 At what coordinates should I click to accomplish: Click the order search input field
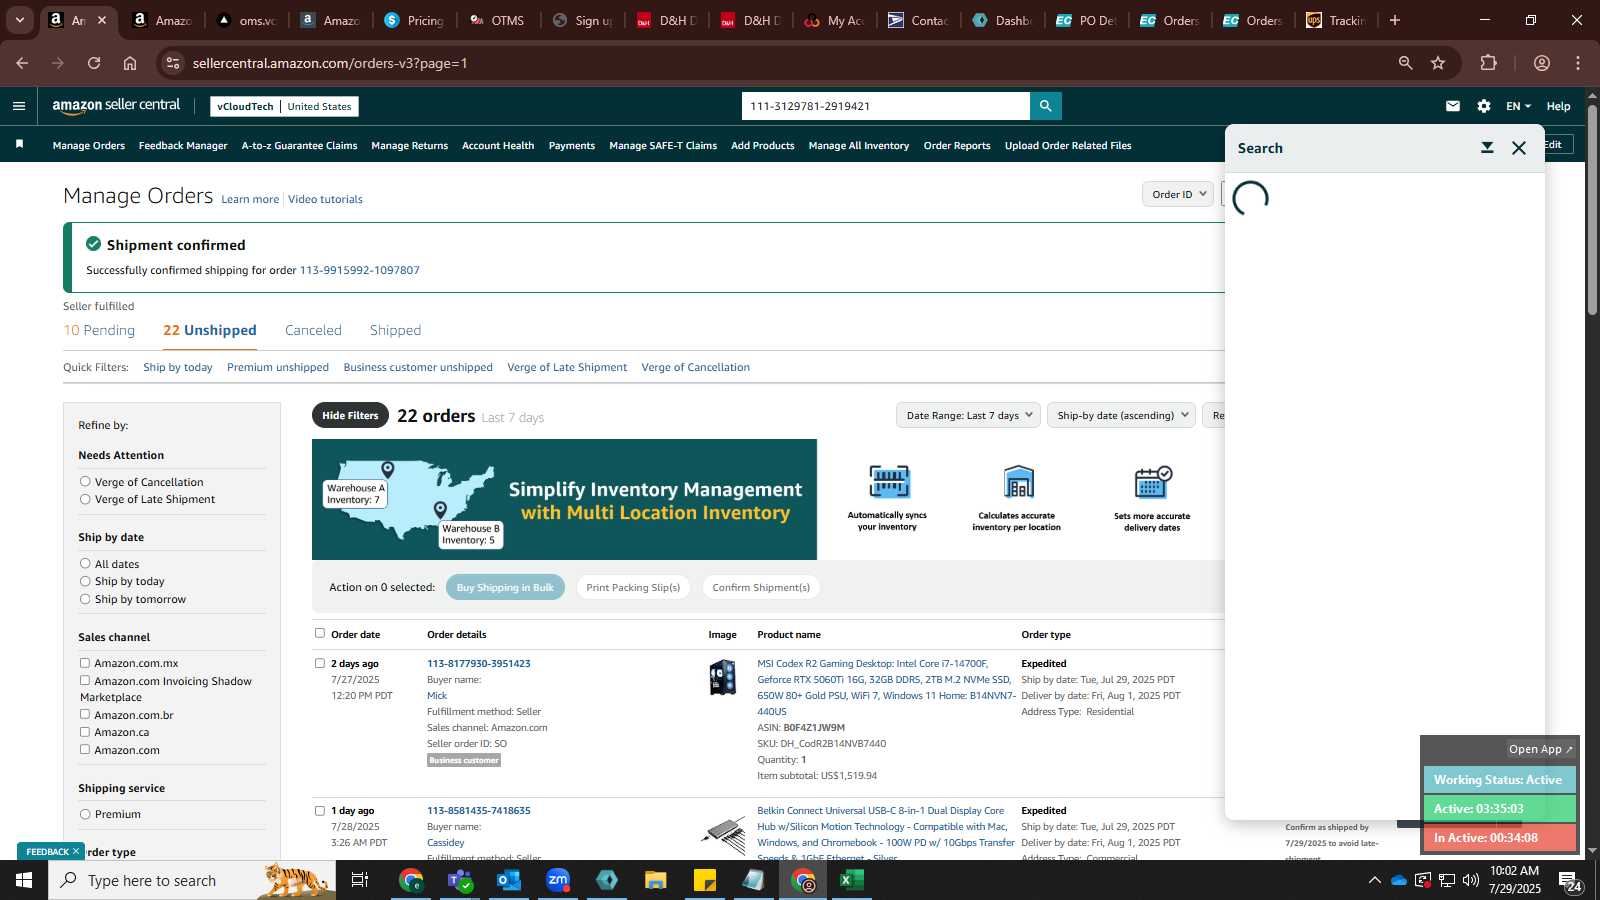pos(886,106)
